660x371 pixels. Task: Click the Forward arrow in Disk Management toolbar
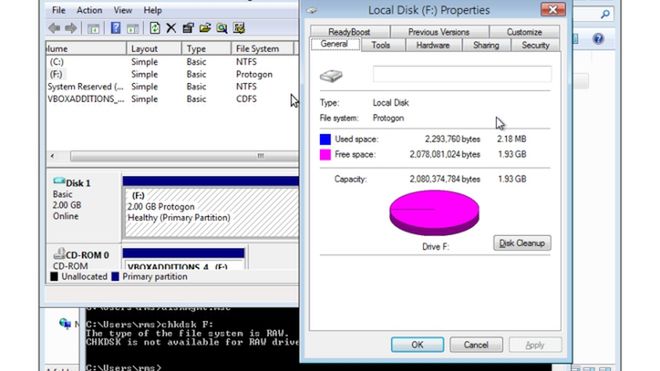pos(70,28)
